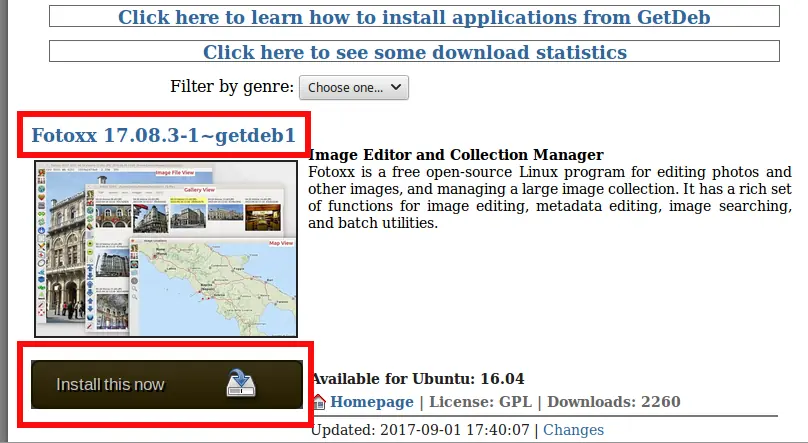Open the download statistics link
This screenshot has height=443, width=808.
coord(415,52)
